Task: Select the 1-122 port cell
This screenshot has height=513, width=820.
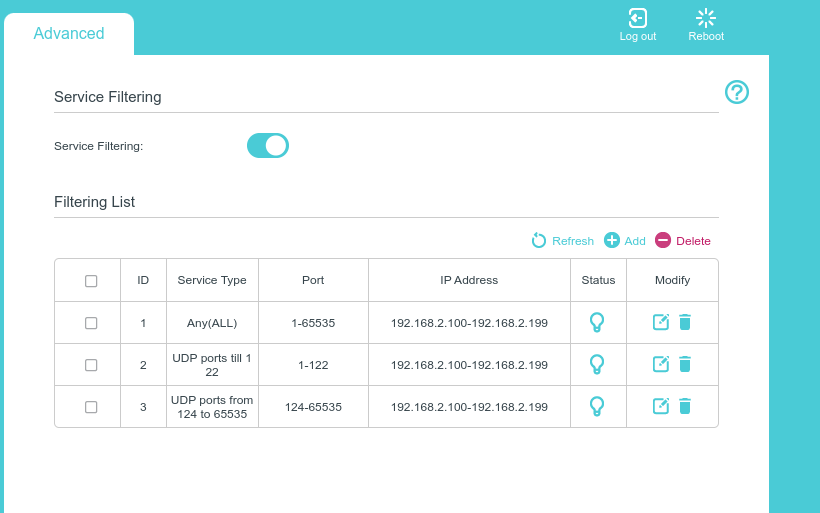Action: pyautogui.click(x=313, y=365)
